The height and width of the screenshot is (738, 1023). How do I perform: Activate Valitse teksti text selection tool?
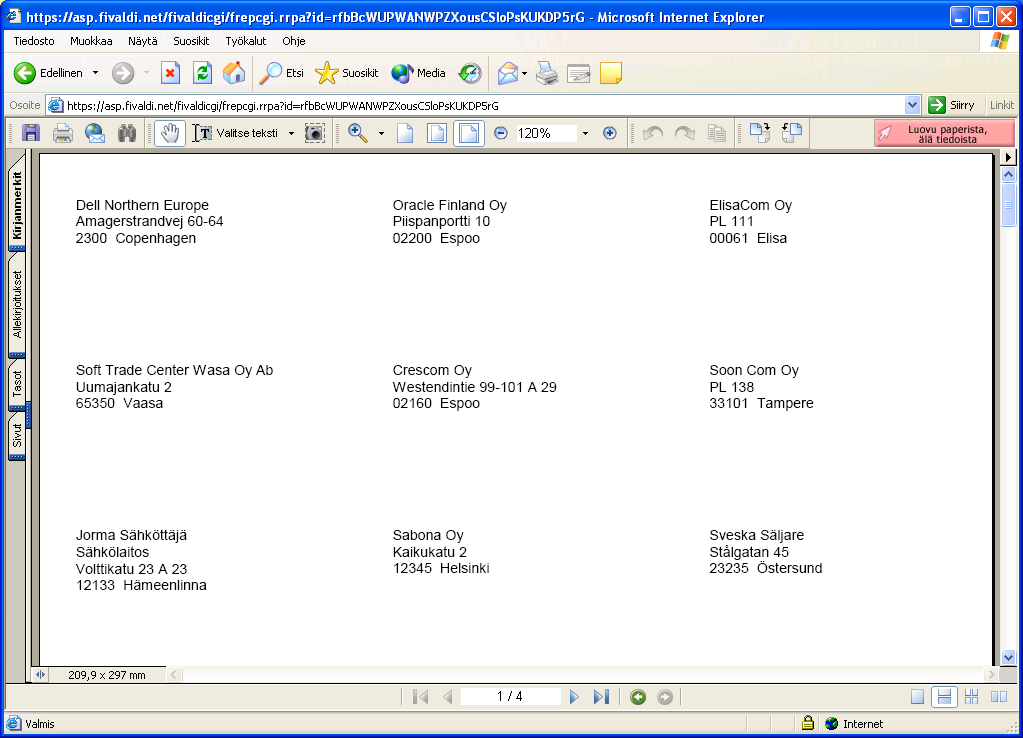pyautogui.click(x=236, y=133)
